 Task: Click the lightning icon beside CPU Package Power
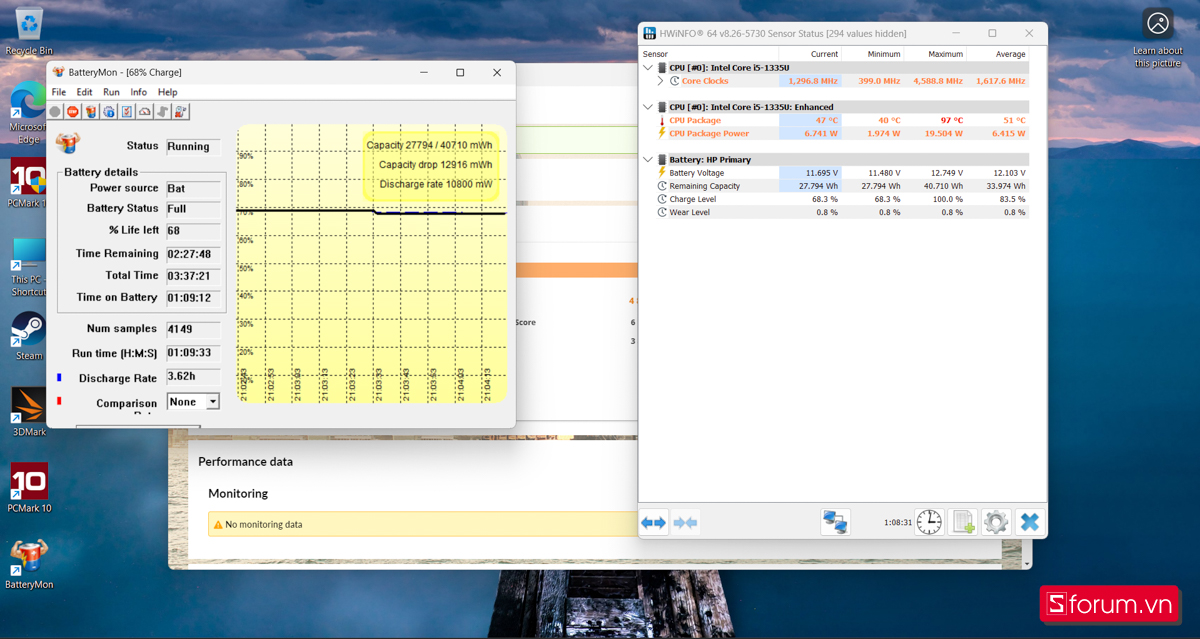662,133
